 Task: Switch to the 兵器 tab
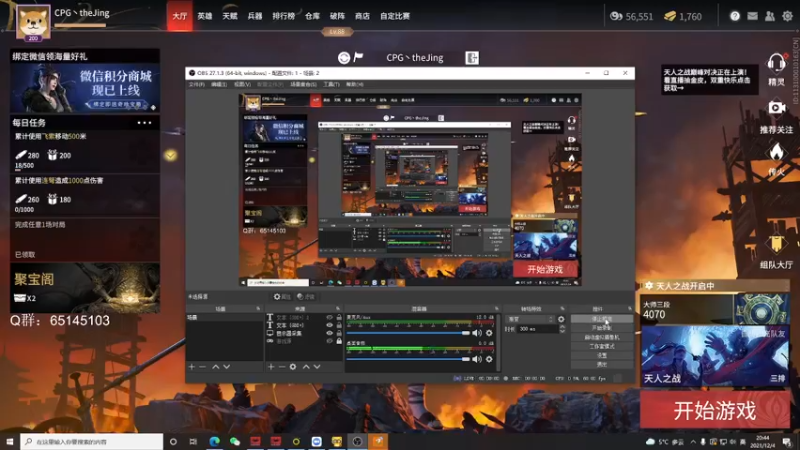click(255, 16)
